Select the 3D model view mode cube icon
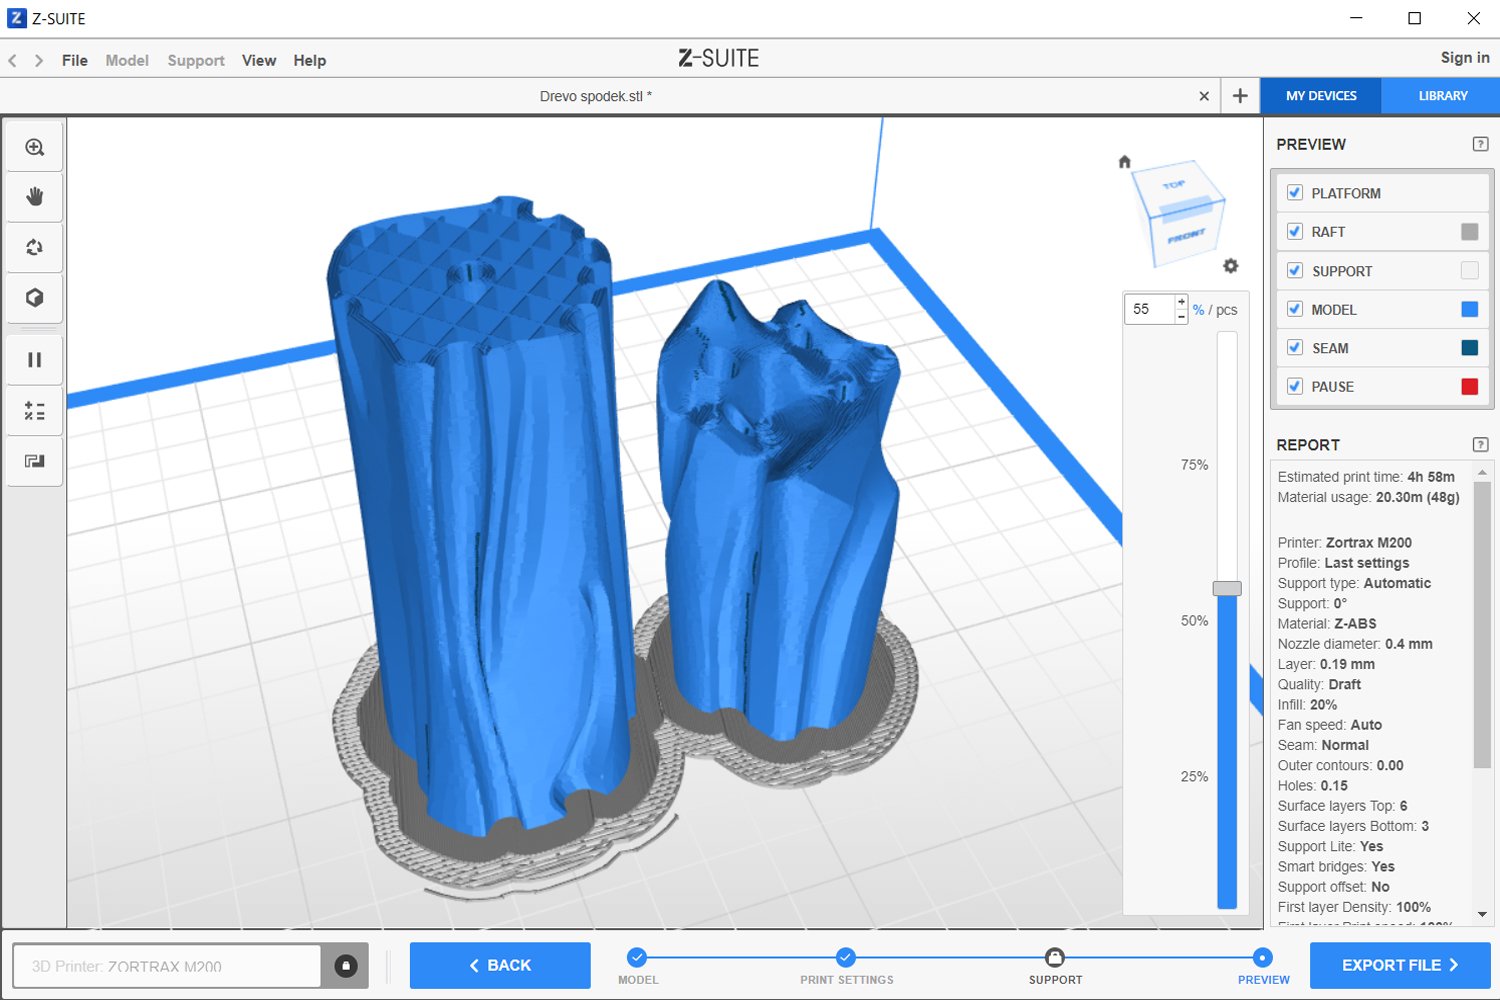The image size is (1500, 1000). click(x=35, y=298)
